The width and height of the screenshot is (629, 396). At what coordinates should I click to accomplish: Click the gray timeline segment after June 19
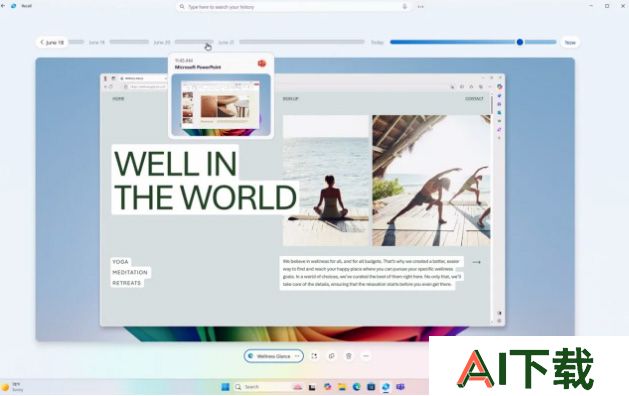pos(129,42)
